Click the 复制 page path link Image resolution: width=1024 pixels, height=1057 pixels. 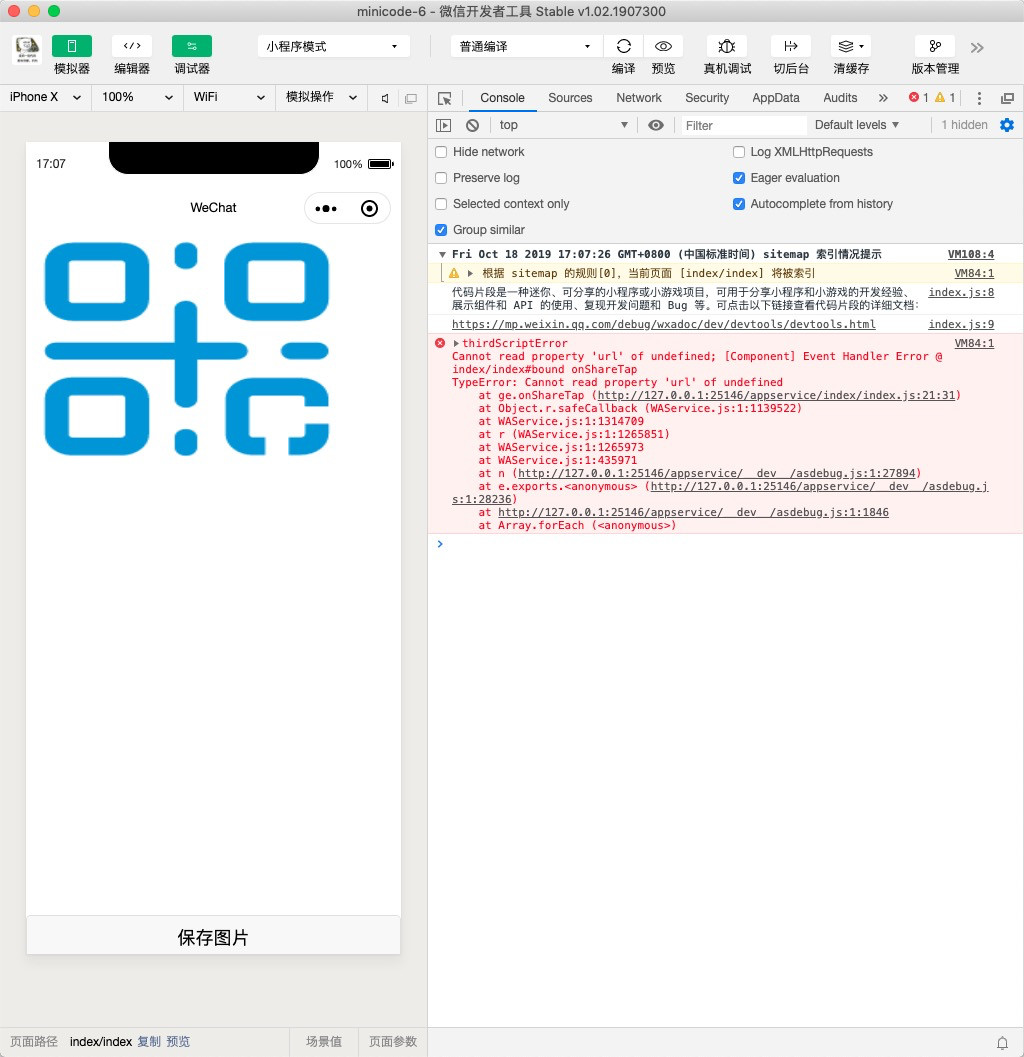click(149, 1042)
